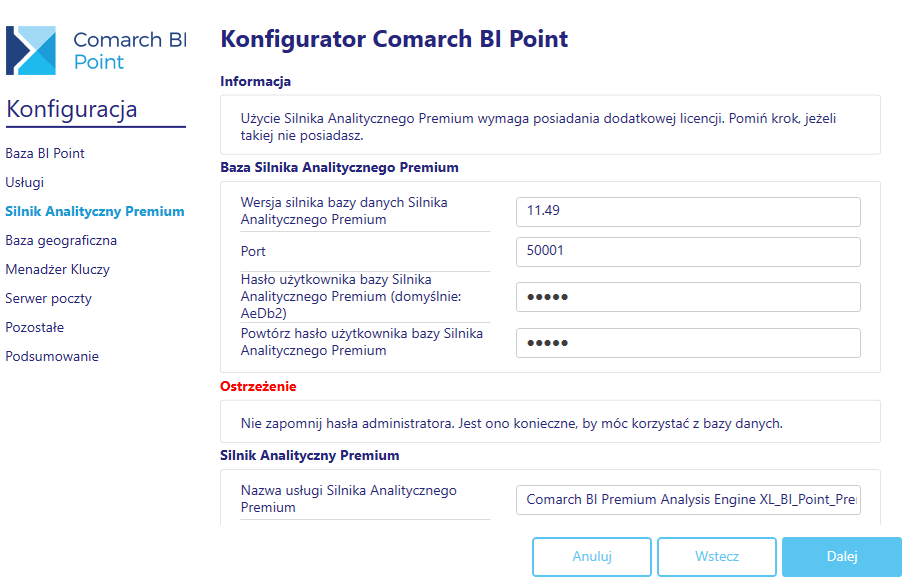Open the Serwer poczty step

[x=49, y=298]
